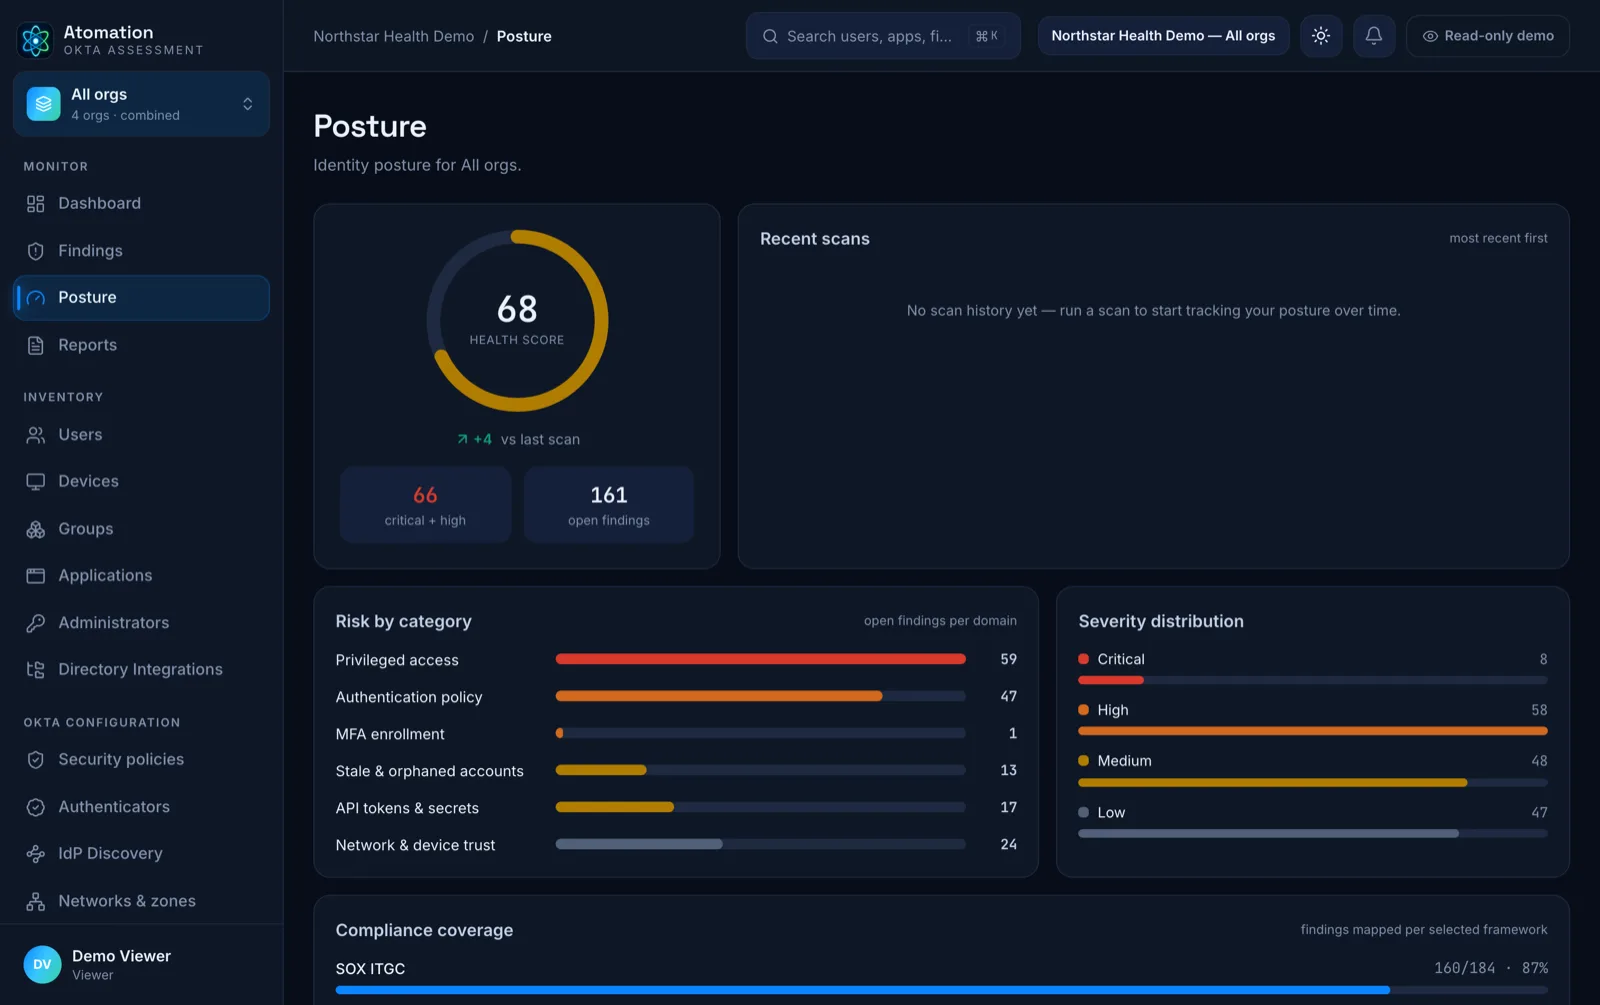This screenshot has height=1005, width=1600.
Task: Go to Administrators
Action: tap(141, 623)
